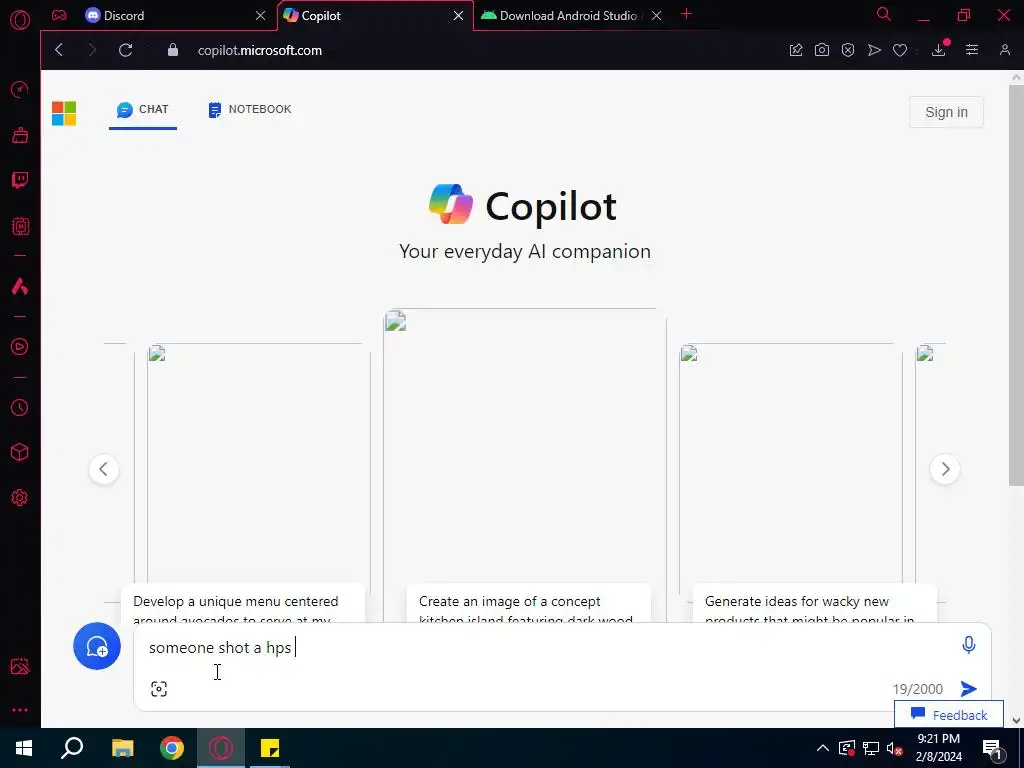
Task: Add an image with screenshot icon
Action: click(159, 689)
